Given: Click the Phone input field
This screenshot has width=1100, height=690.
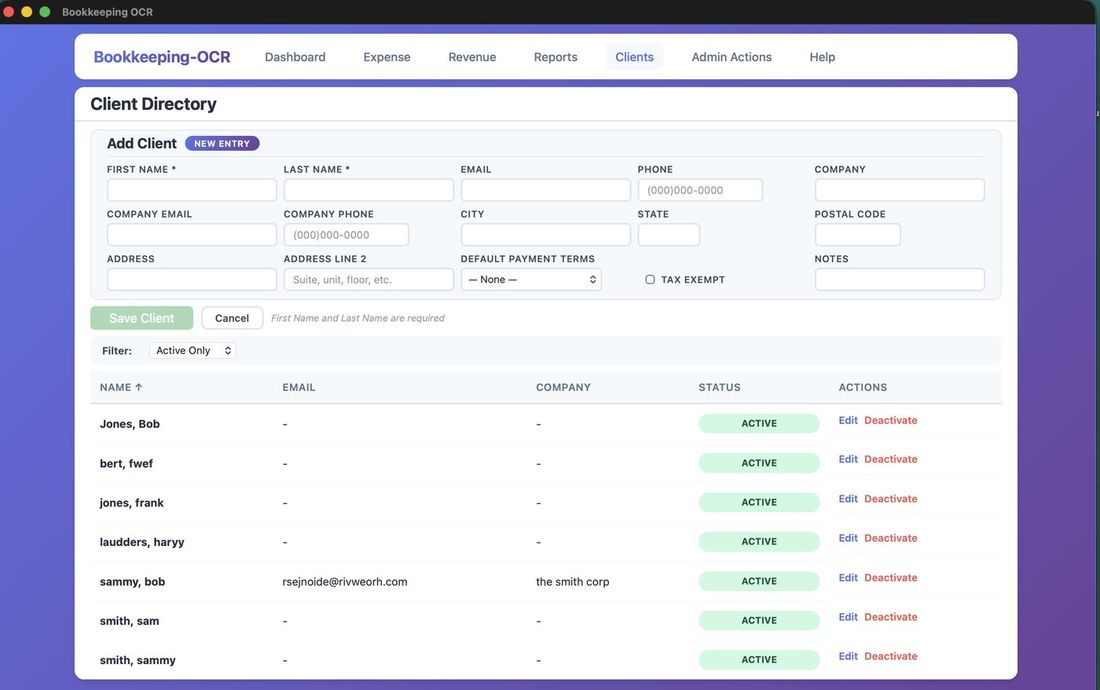Looking at the screenshot, I should coord(700,189).
